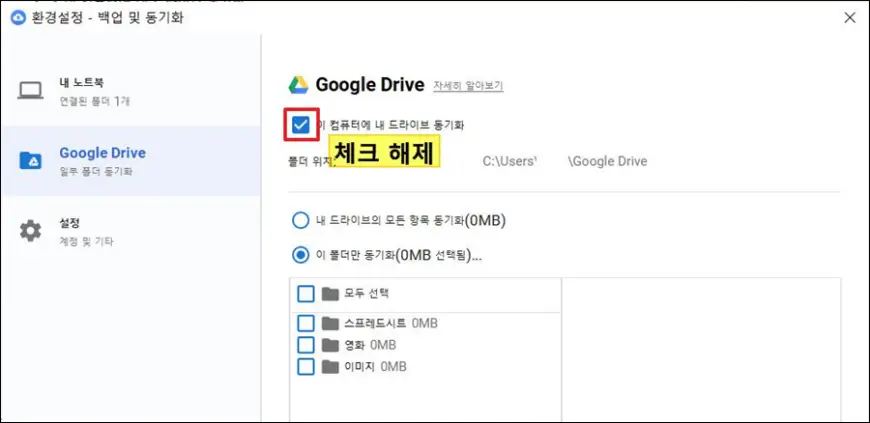Select 내 드라이브의 모든 항목 동기화 radio option
Screen dimensions: 870x423
pos(300,220)
